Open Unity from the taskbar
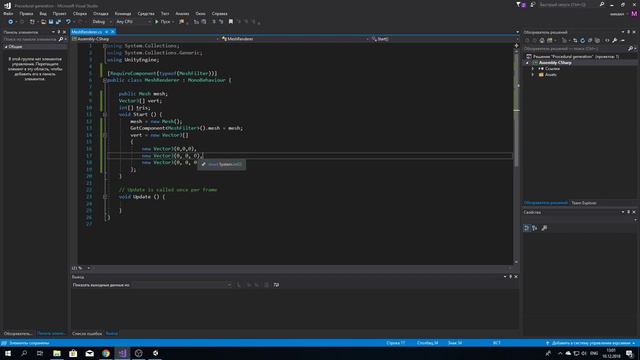 [x=155, y=353]
